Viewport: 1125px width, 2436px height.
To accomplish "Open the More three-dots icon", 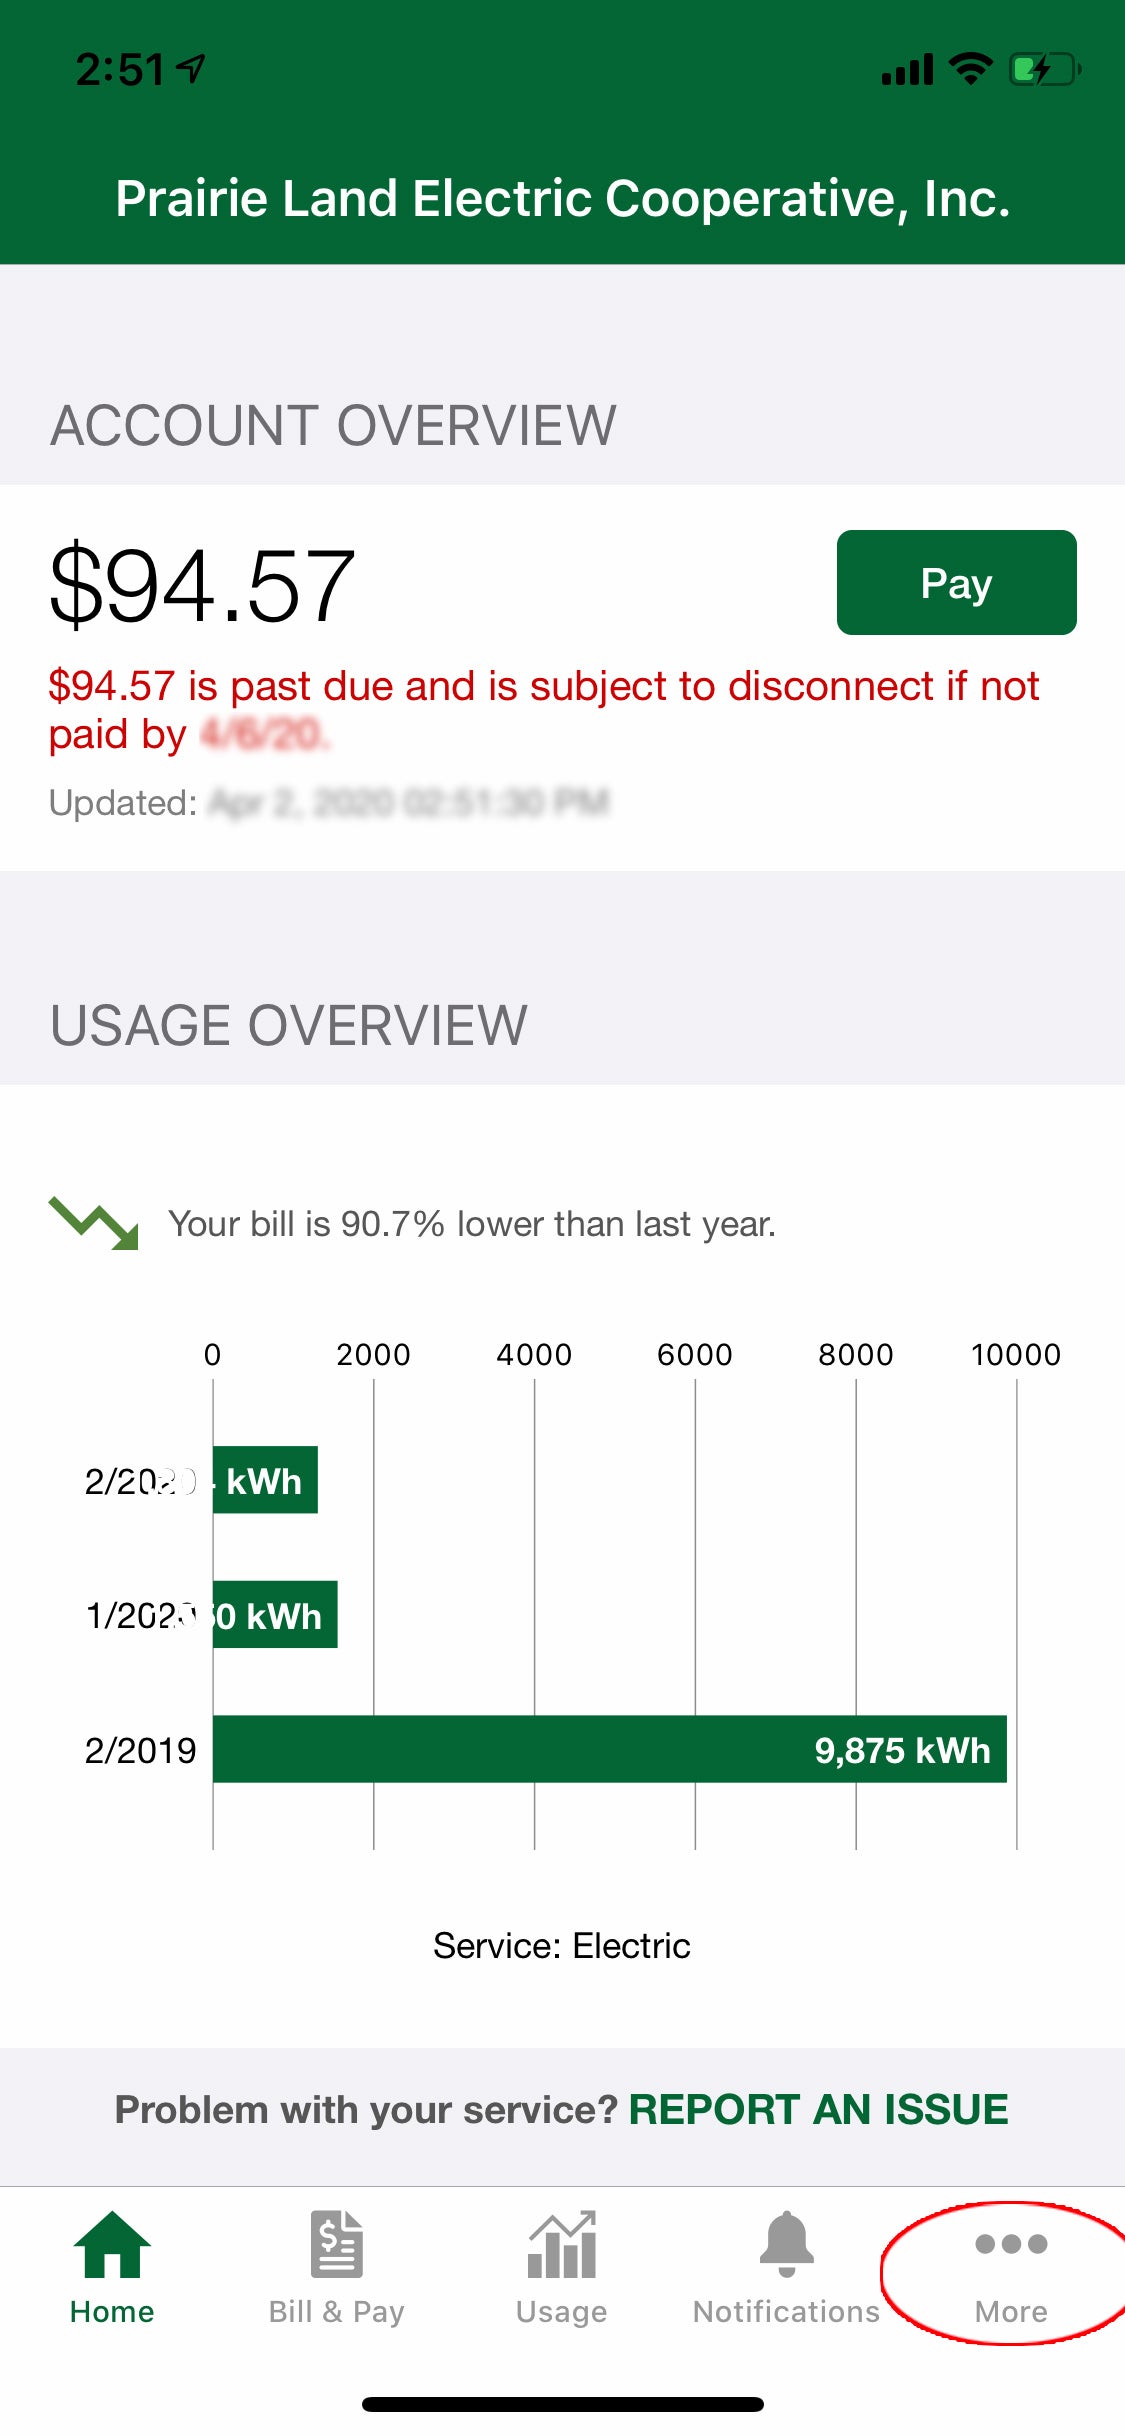I will 1011,2244.
